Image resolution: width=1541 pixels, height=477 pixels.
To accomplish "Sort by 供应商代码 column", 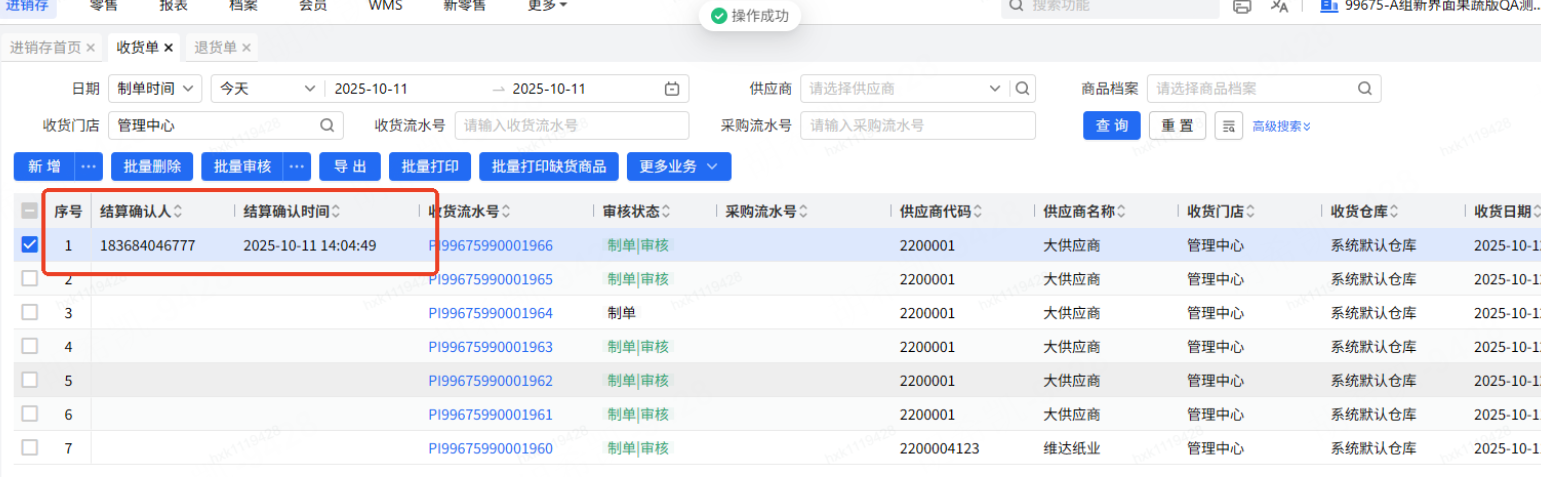I will click(x=977, y=211).
